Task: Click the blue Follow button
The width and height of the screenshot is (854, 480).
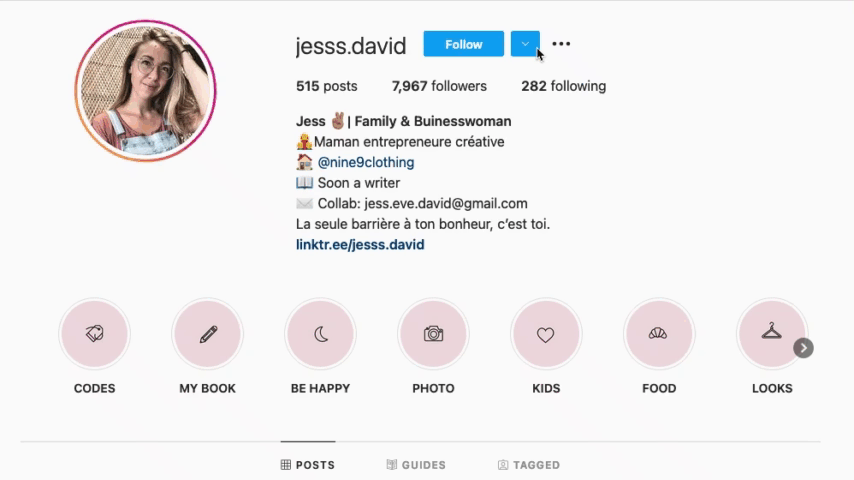Action: click(x=463, y=44)
